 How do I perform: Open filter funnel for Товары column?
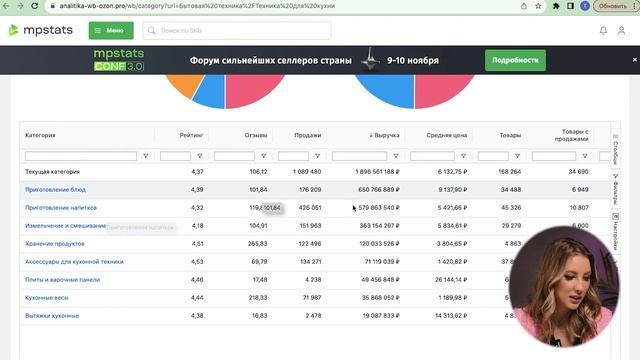[x=518, y=156]
